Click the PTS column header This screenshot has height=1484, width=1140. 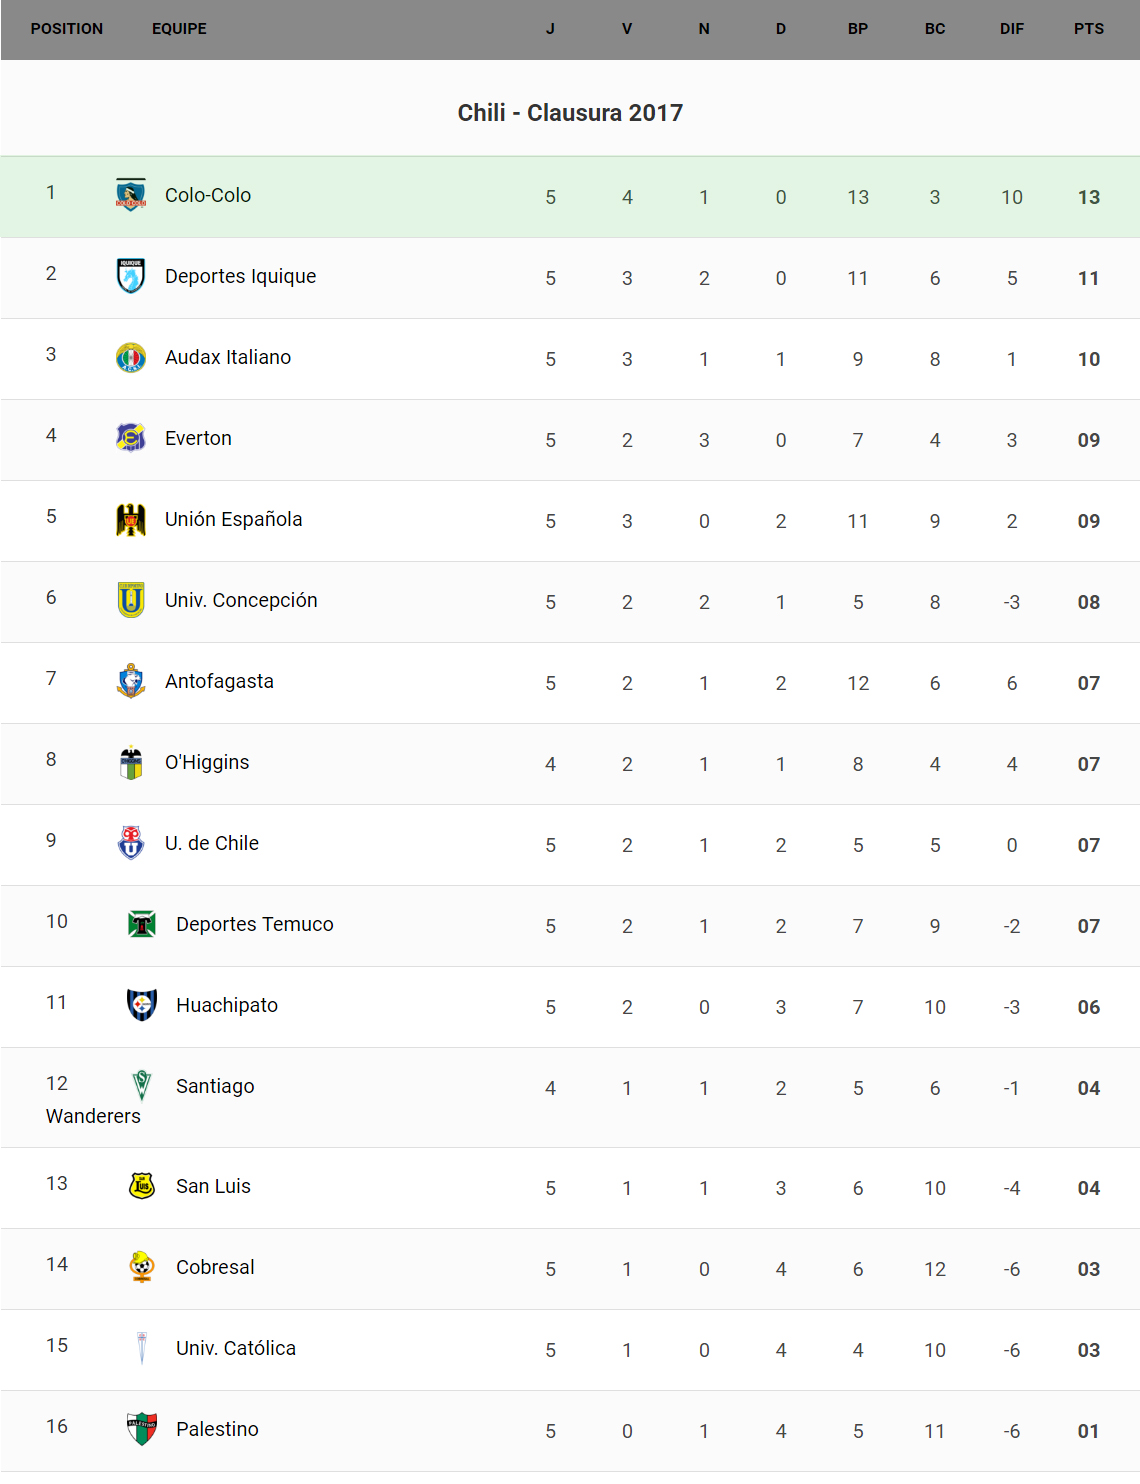point(1089,29)
